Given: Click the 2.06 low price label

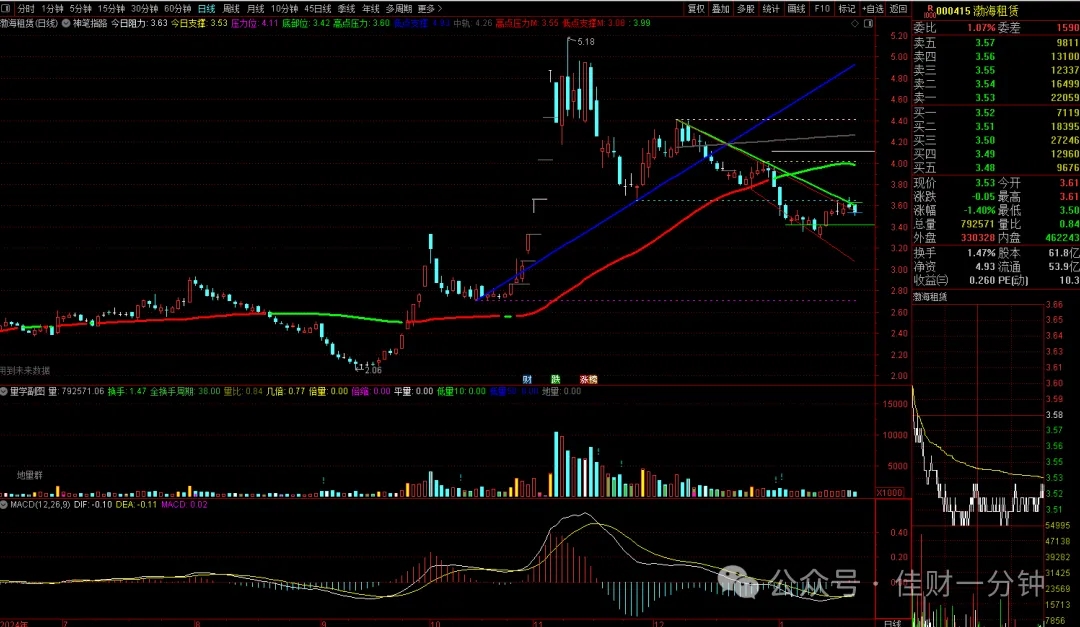Looking at the screenshot, I should click(373, 370).
